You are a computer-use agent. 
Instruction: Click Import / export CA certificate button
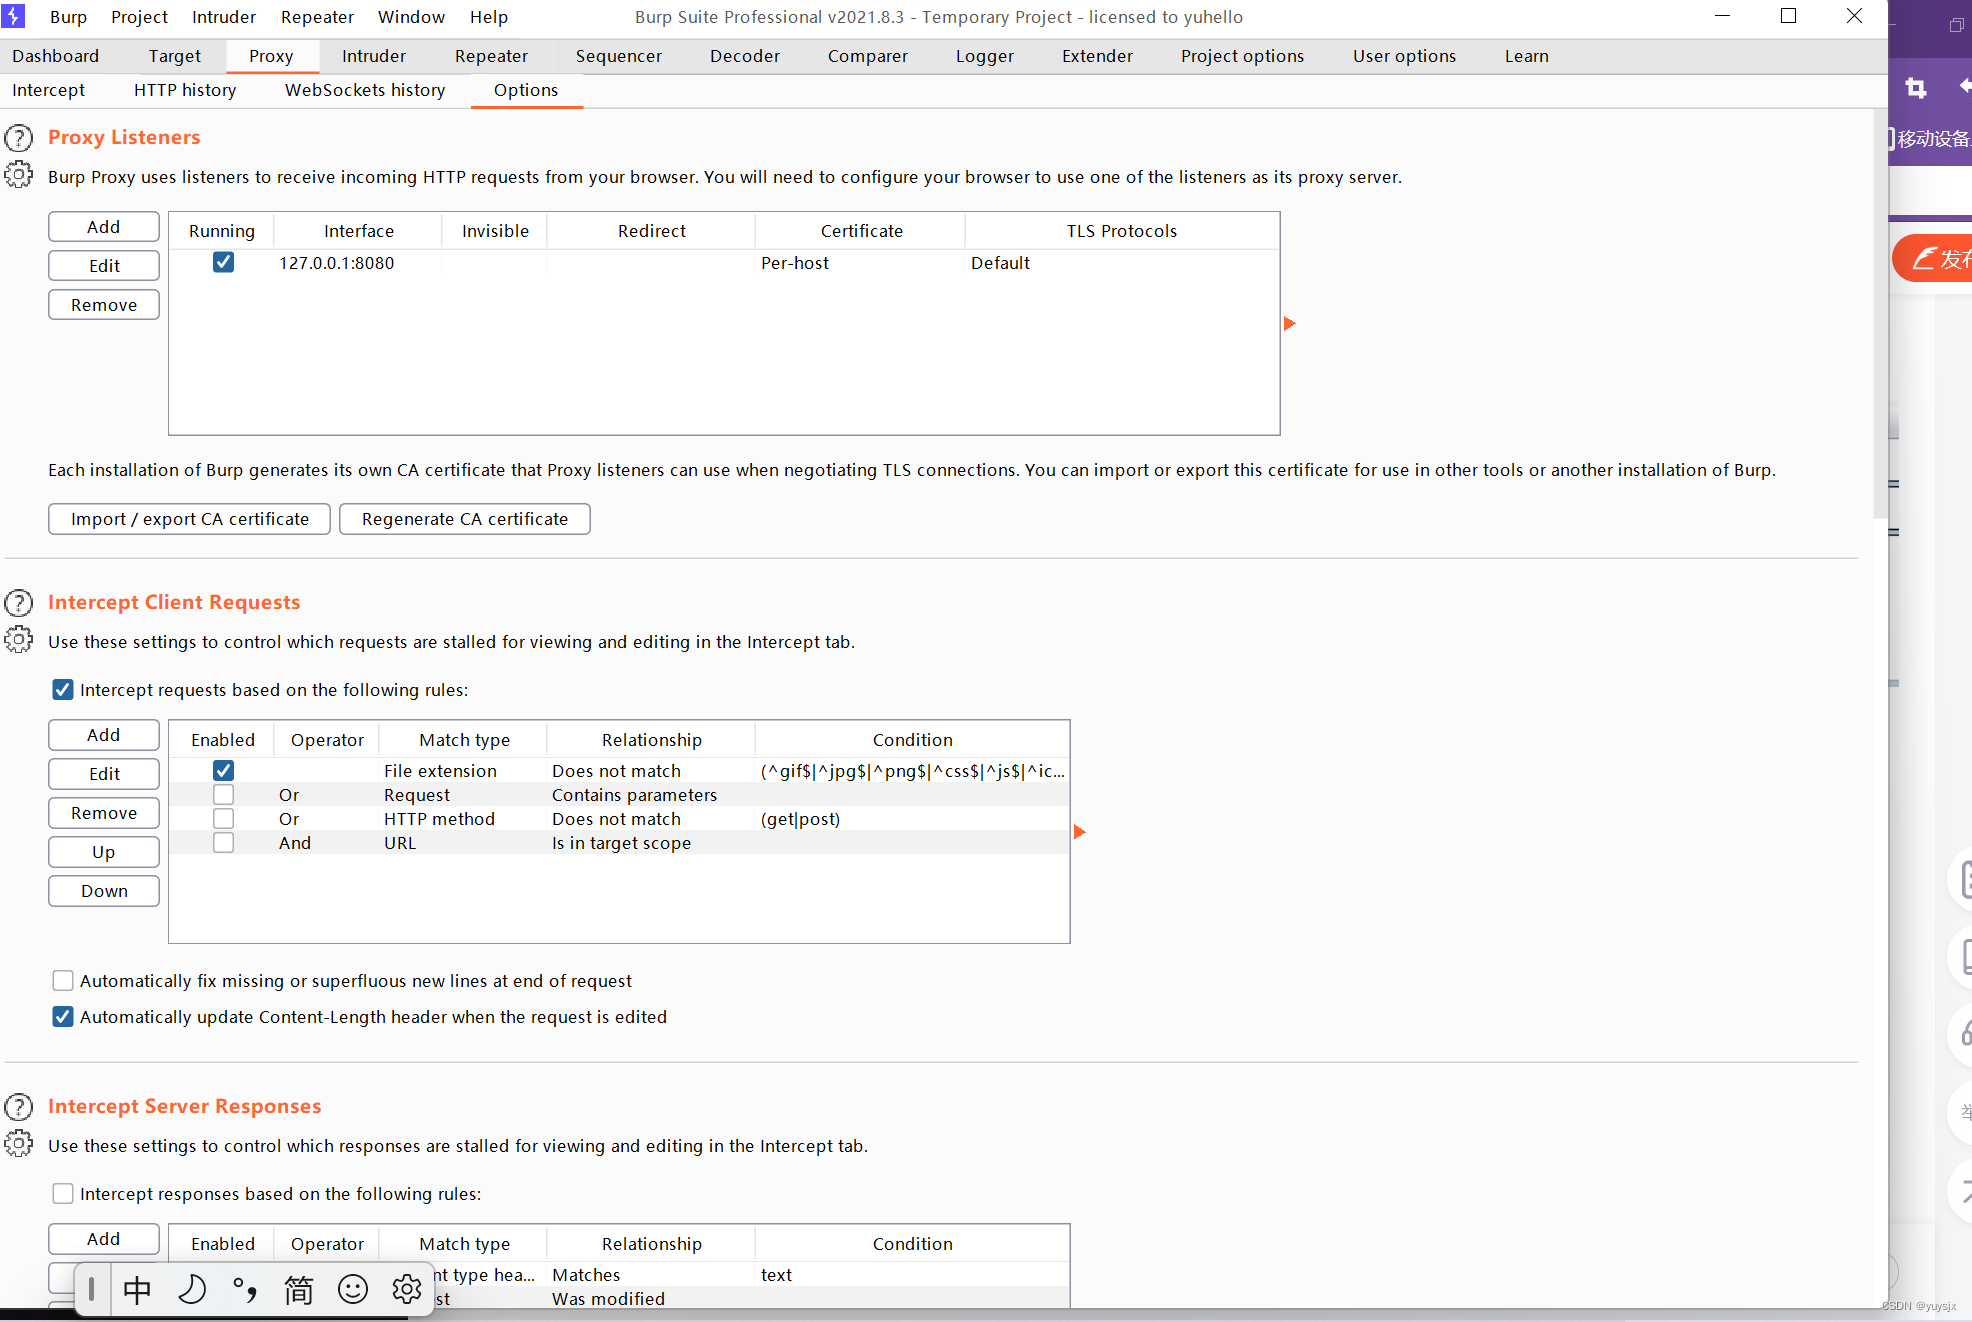click(189, 519)
